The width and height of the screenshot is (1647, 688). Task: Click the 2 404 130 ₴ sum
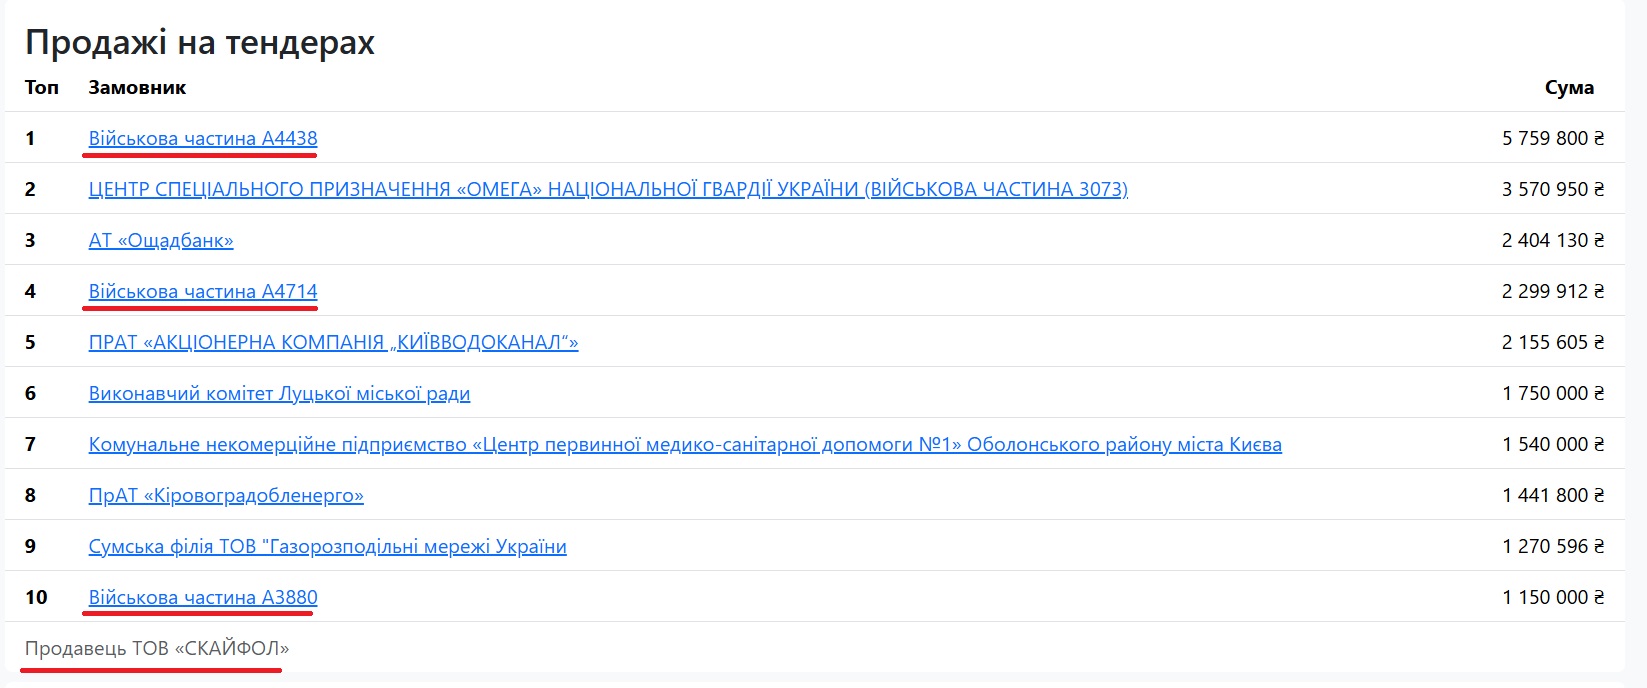click(x=1553, y=240)
